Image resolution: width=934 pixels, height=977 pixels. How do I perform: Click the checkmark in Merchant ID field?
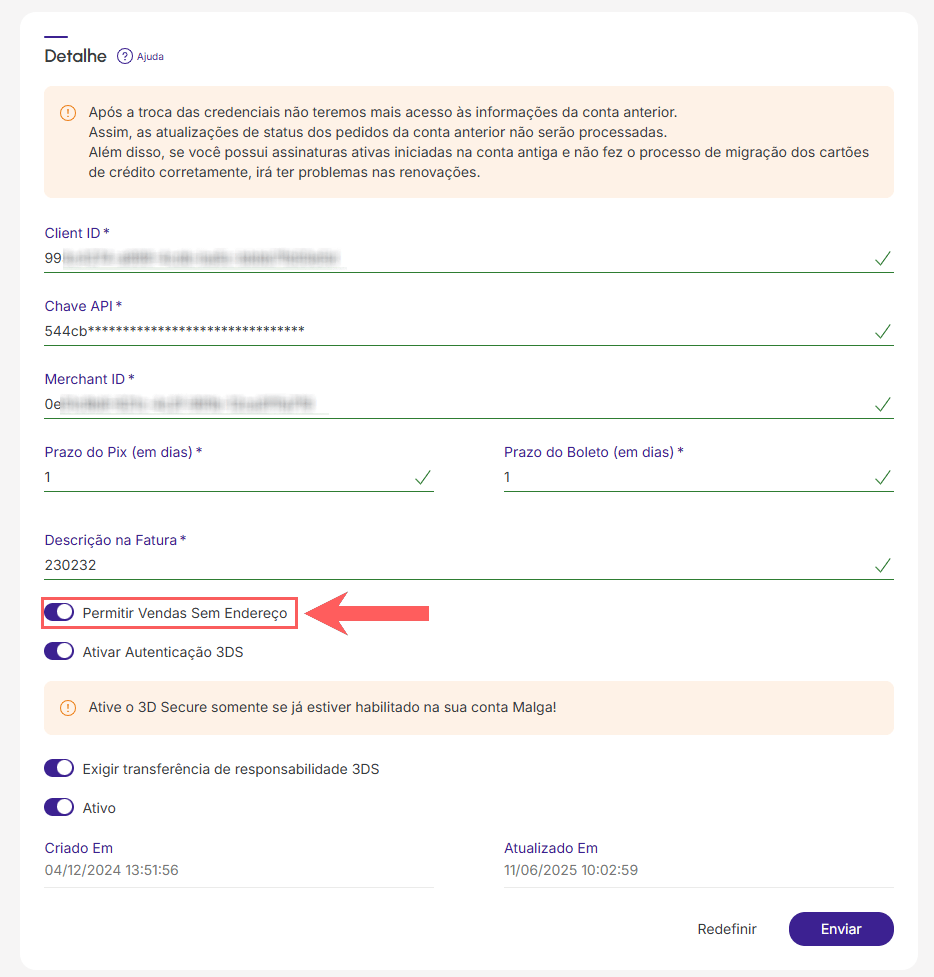(x=882, y=404)
